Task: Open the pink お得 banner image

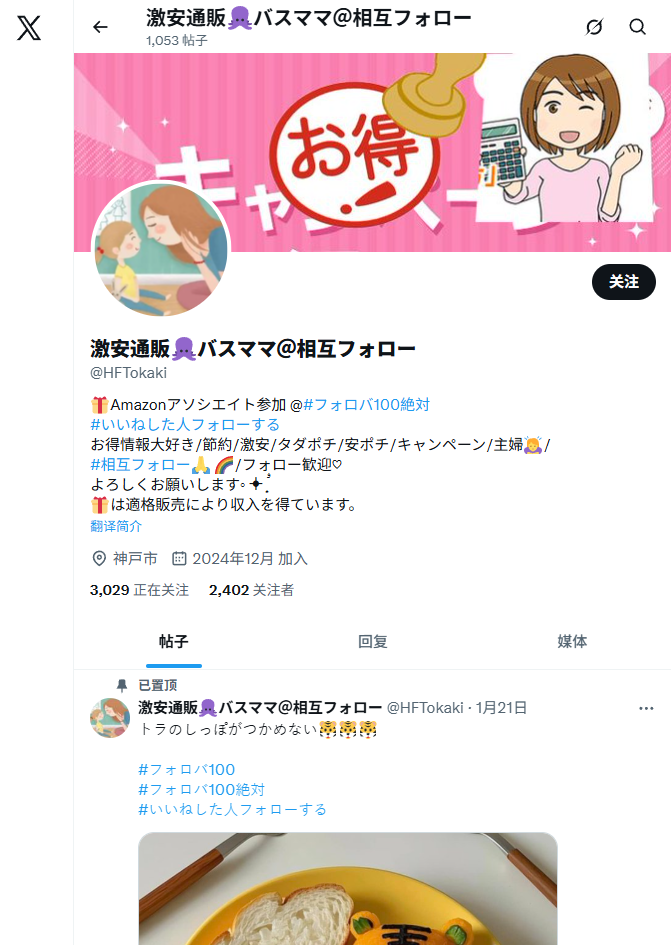Action: click(372, 152)
